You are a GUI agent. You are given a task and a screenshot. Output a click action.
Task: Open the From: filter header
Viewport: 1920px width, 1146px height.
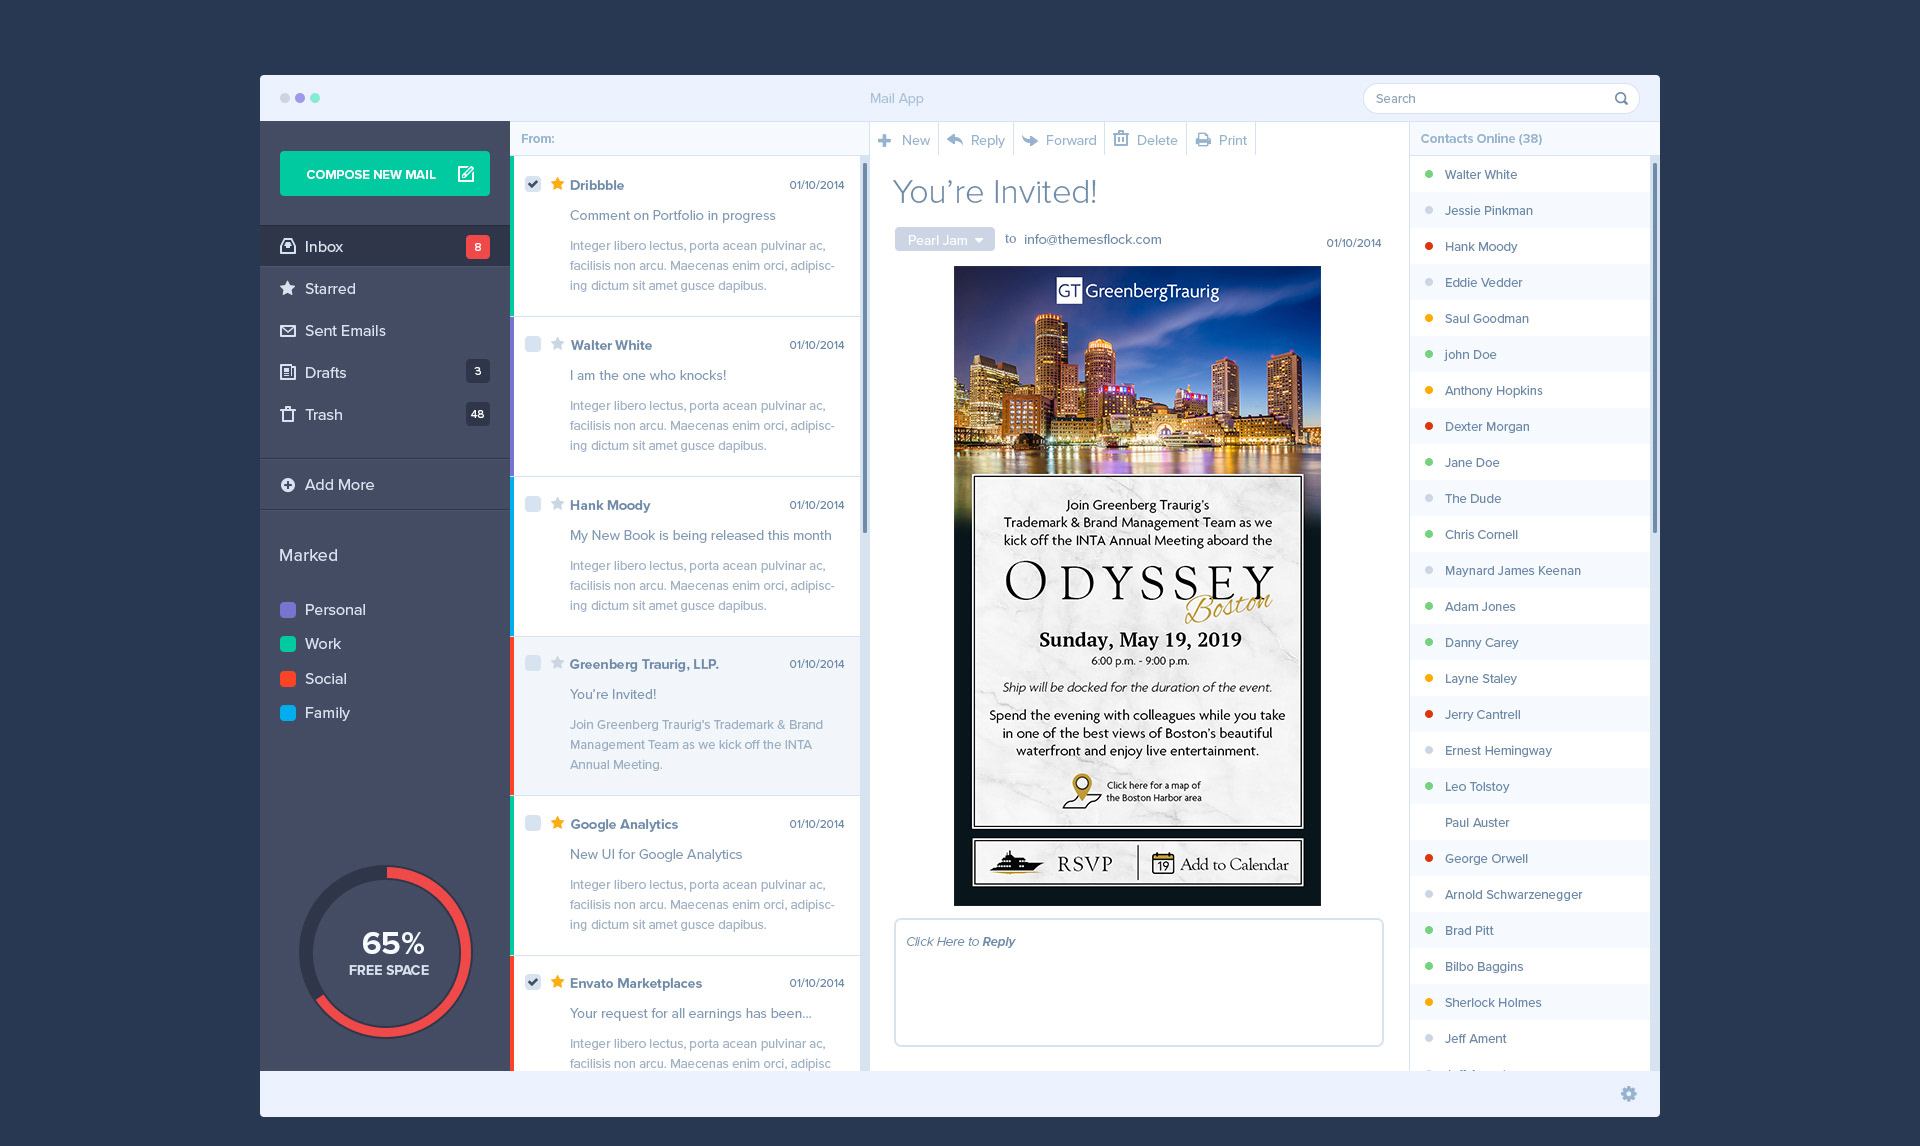pos(538,139)
